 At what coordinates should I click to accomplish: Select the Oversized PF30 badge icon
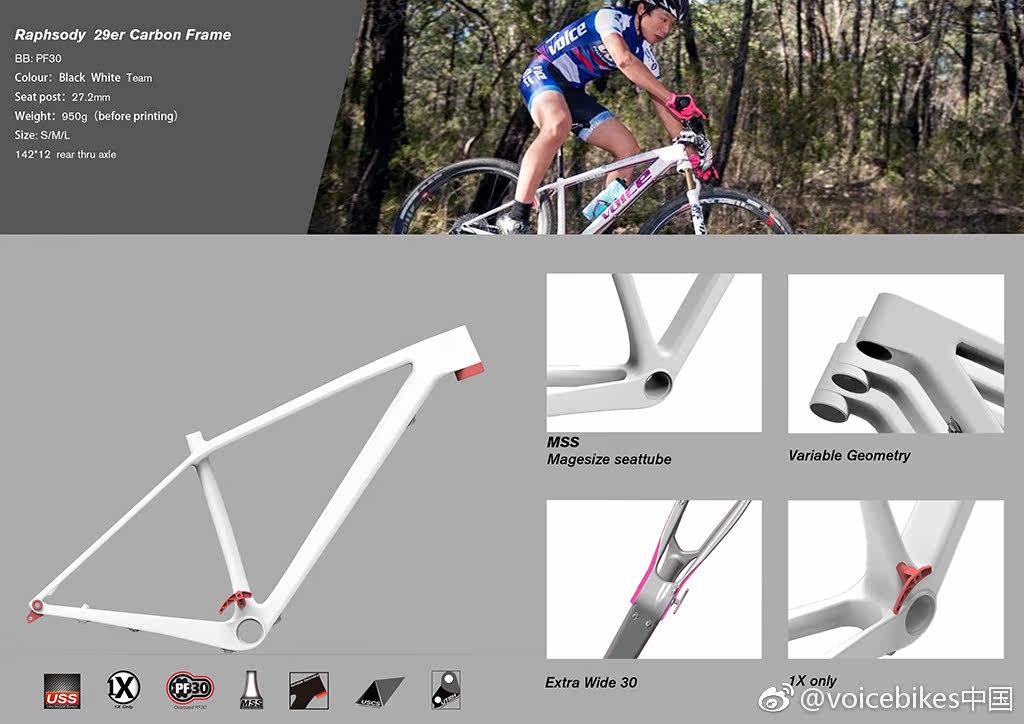[x=190, y=690]
